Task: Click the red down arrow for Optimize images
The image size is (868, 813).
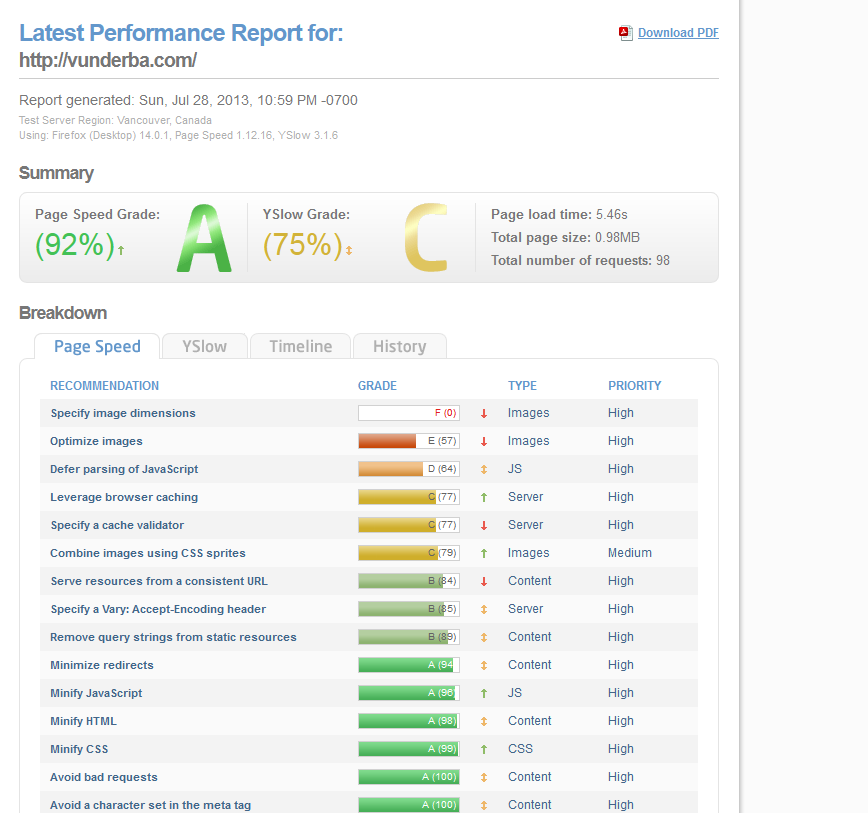Action: tap(484, 441)
